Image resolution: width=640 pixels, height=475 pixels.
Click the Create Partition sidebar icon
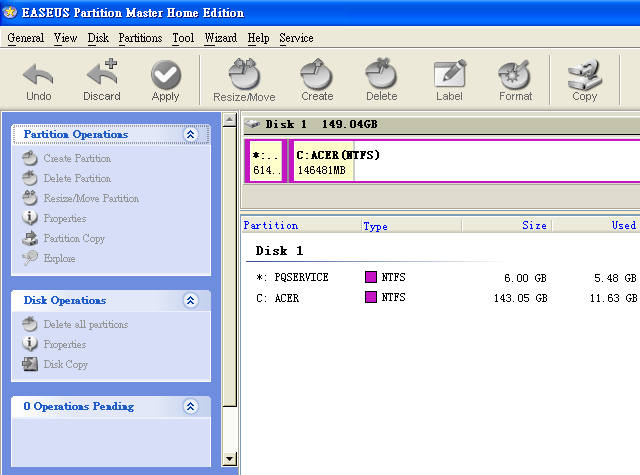(x=30, y=158)
